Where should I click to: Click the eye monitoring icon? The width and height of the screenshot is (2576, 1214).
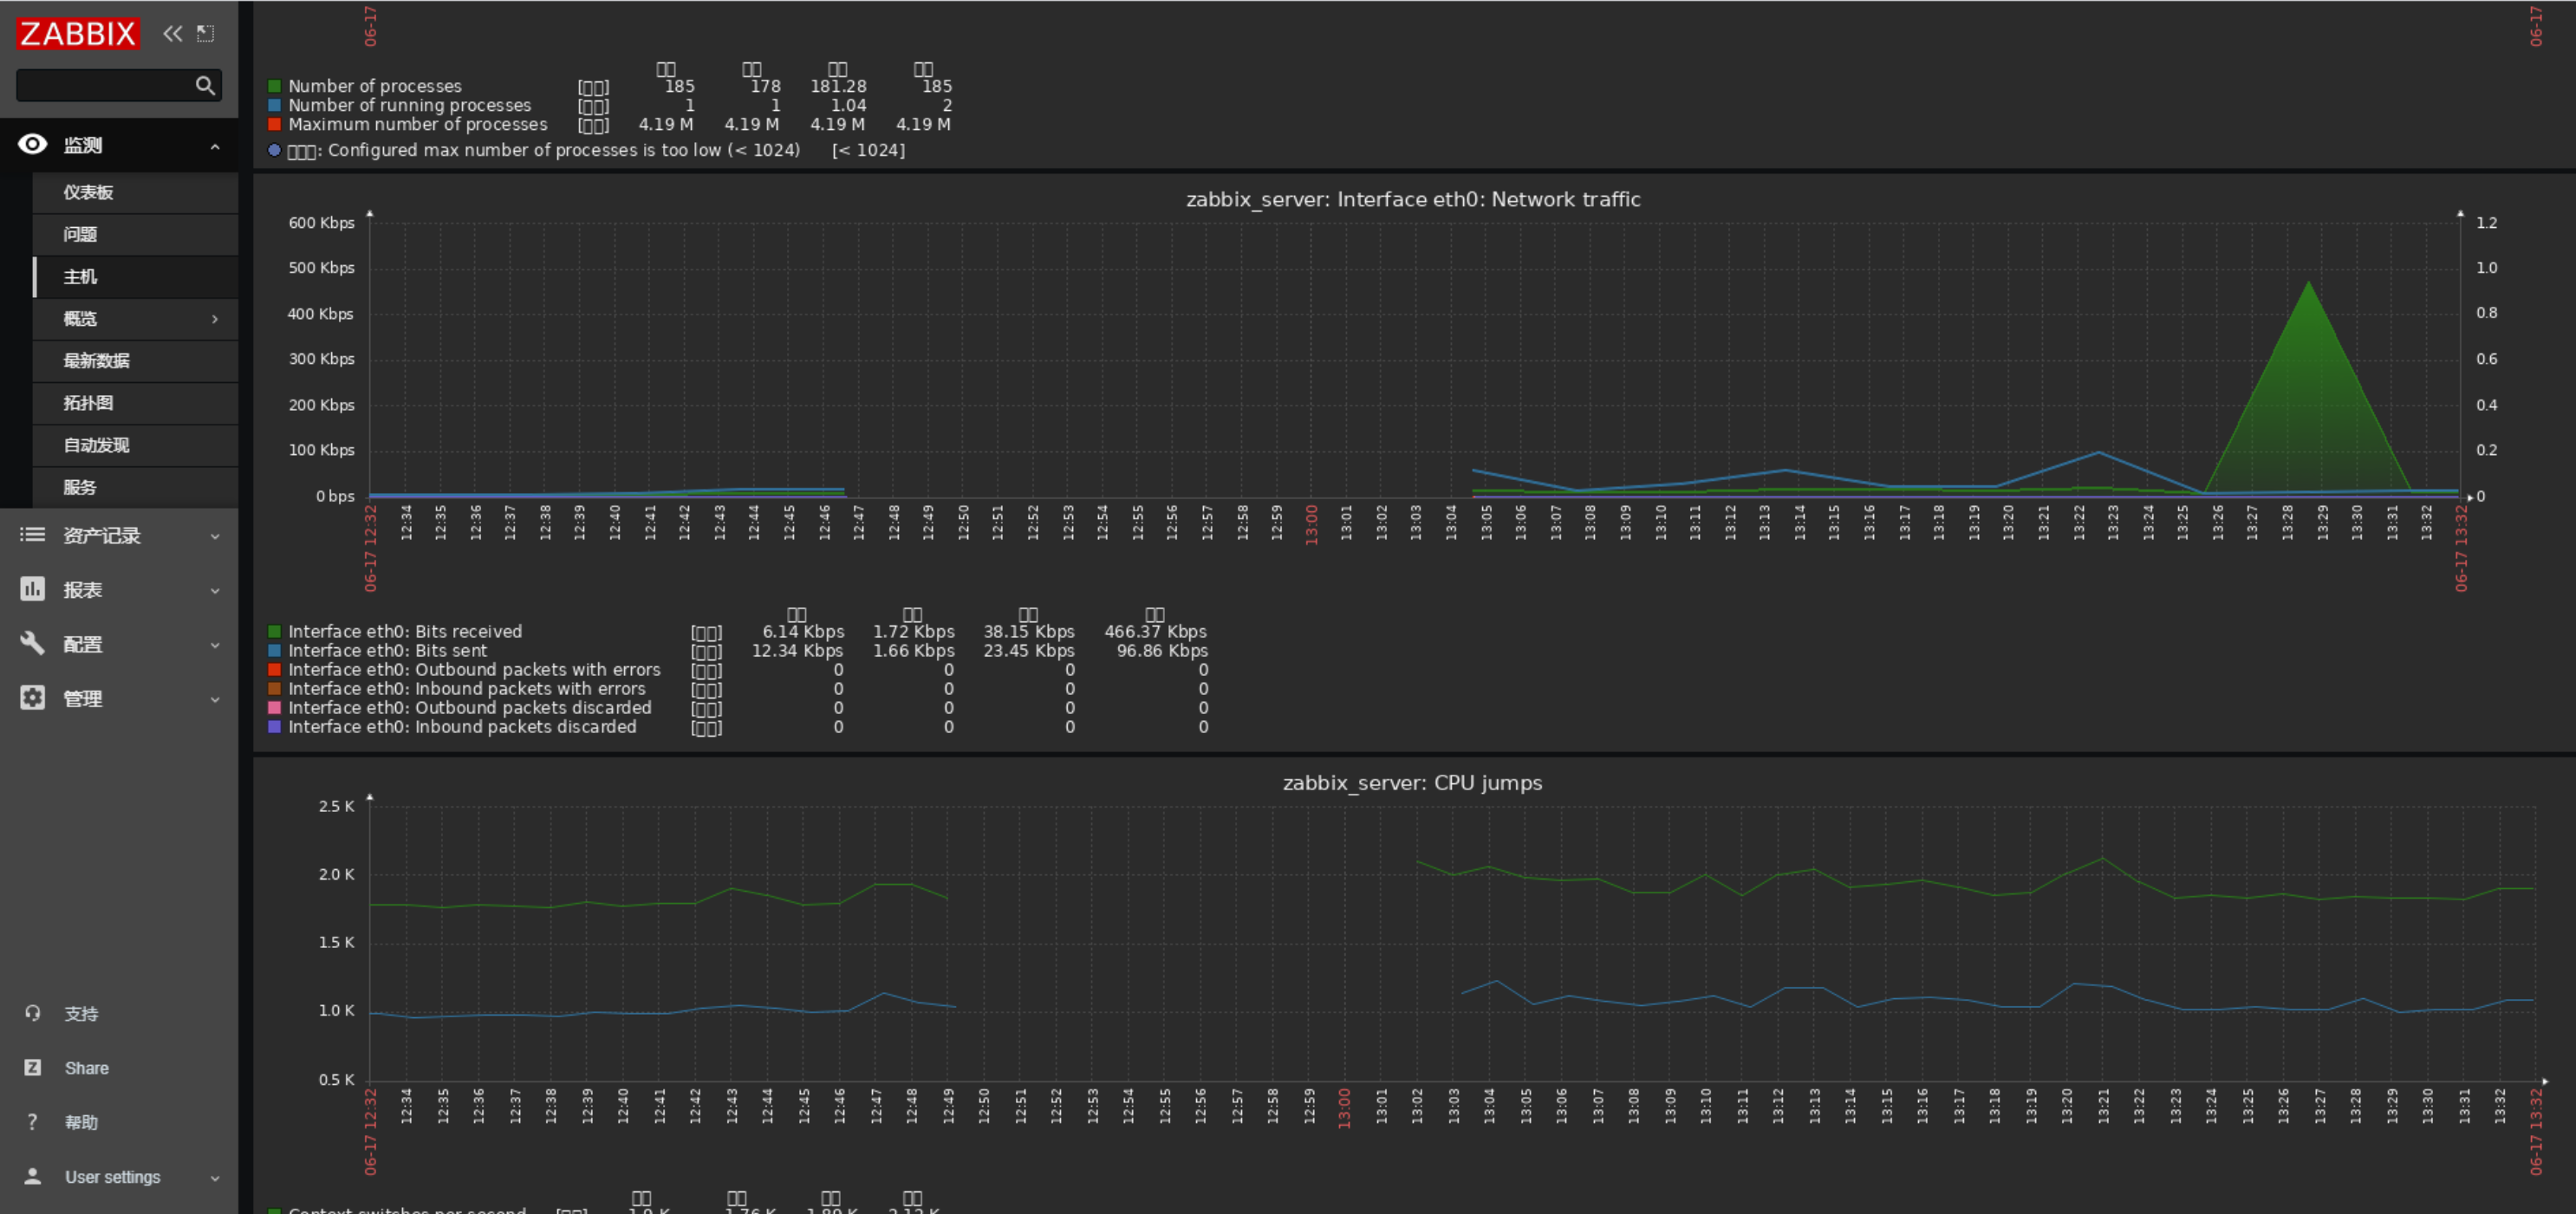point(32,145)
